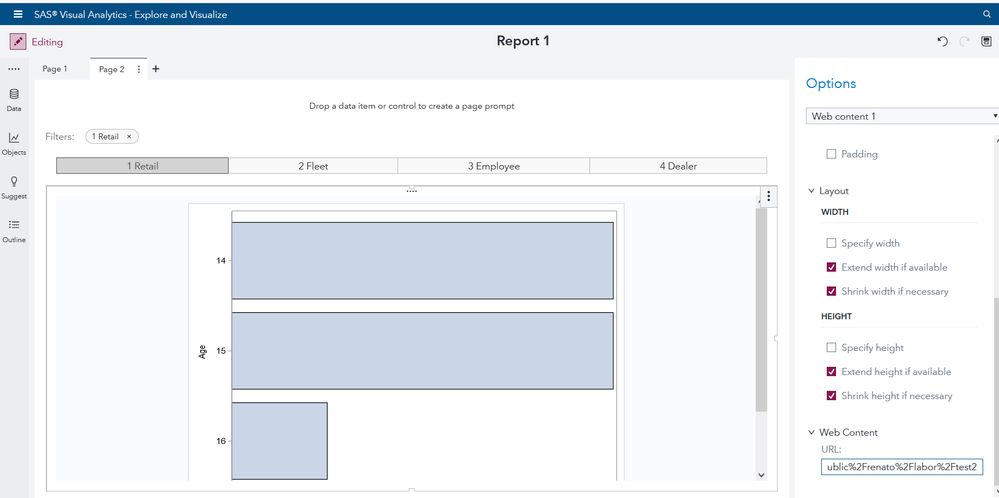Collapse the Web Content section

[812, 432]
